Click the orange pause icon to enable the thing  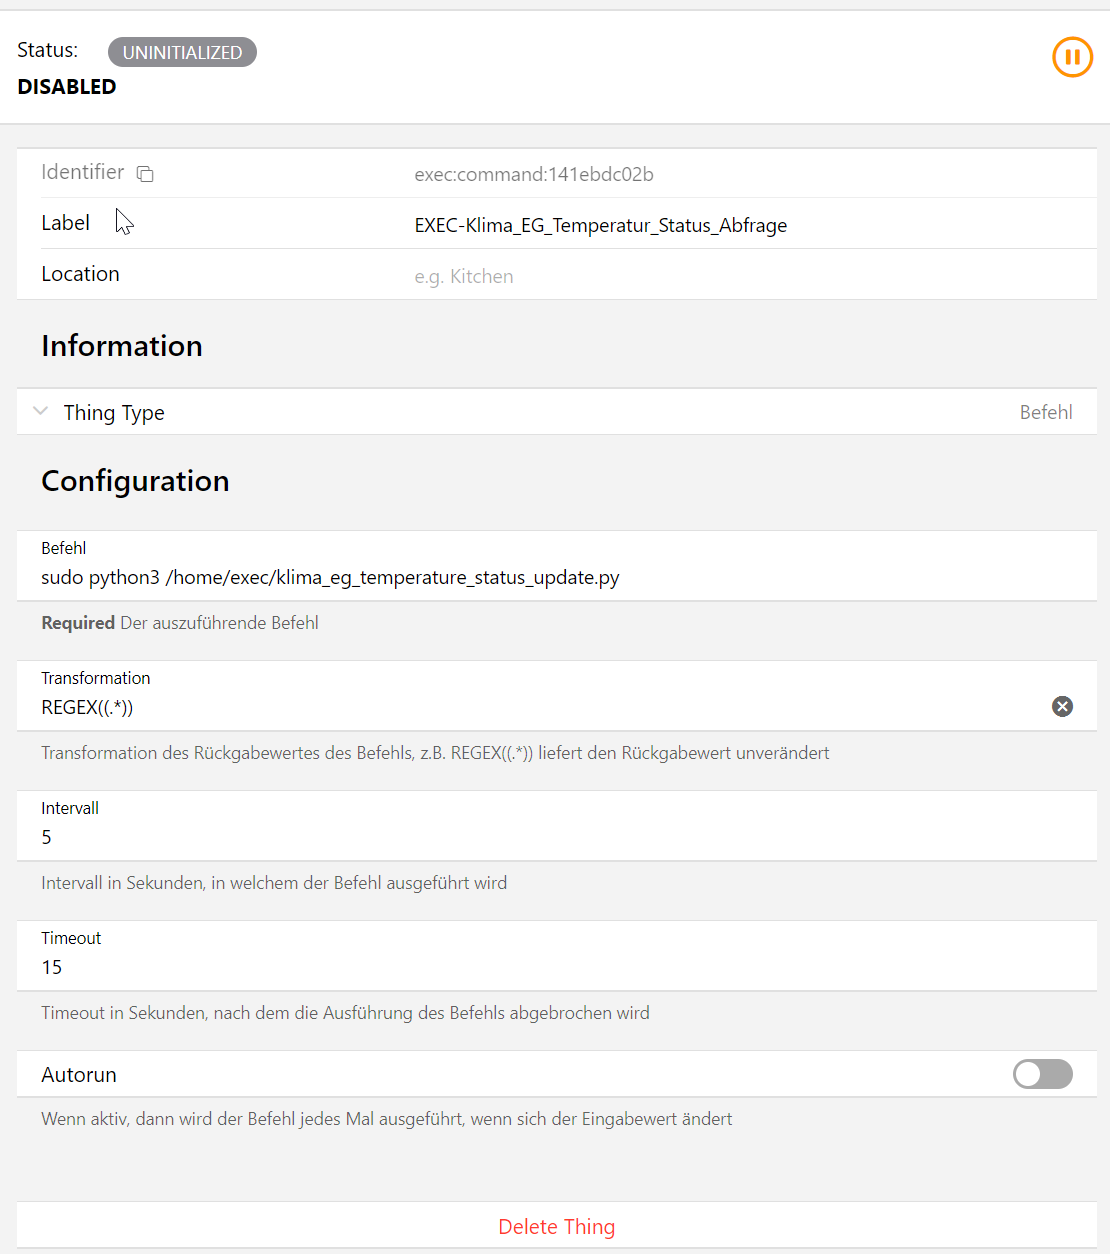tap(1072, 57)
